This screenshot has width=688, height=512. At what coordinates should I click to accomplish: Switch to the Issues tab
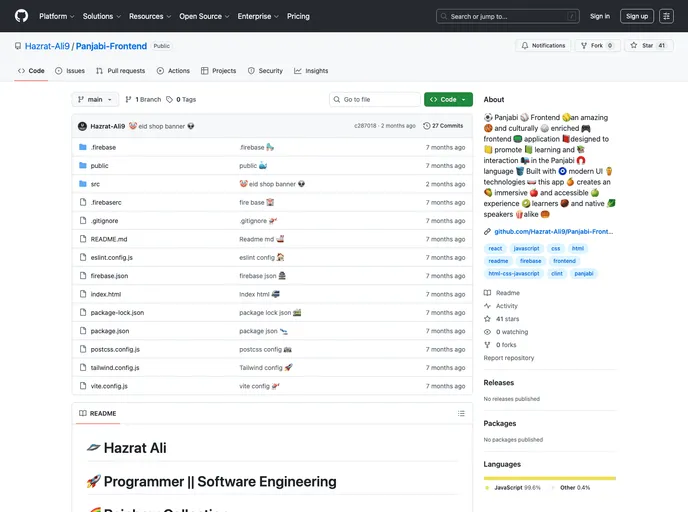(70, 71)
